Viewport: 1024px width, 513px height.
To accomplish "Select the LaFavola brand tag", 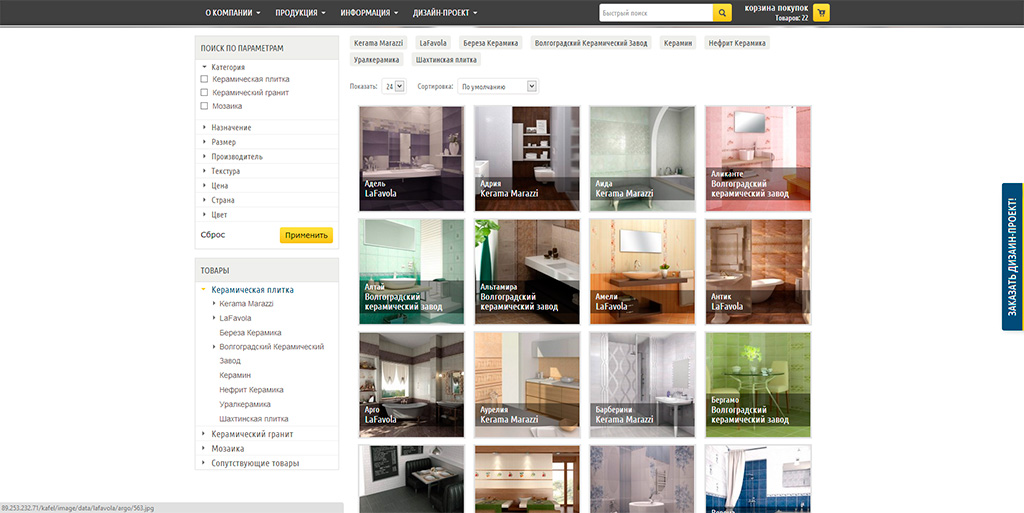I will pyautogui.click(x=433, y=43).
